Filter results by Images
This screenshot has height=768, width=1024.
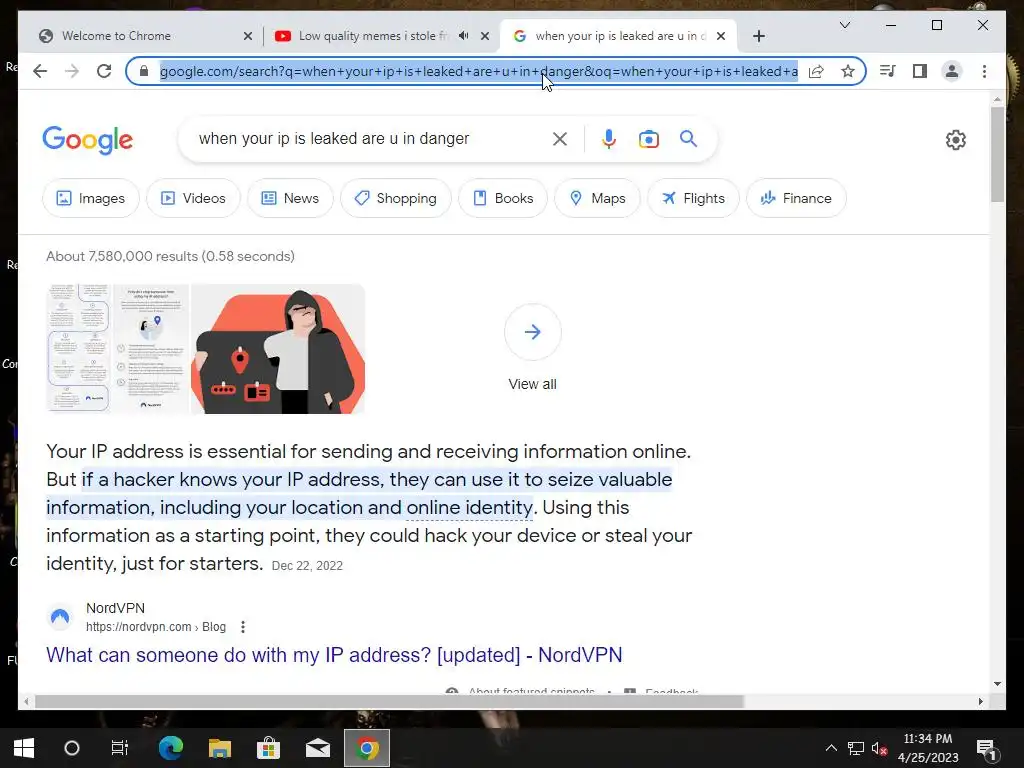point(91,198)
